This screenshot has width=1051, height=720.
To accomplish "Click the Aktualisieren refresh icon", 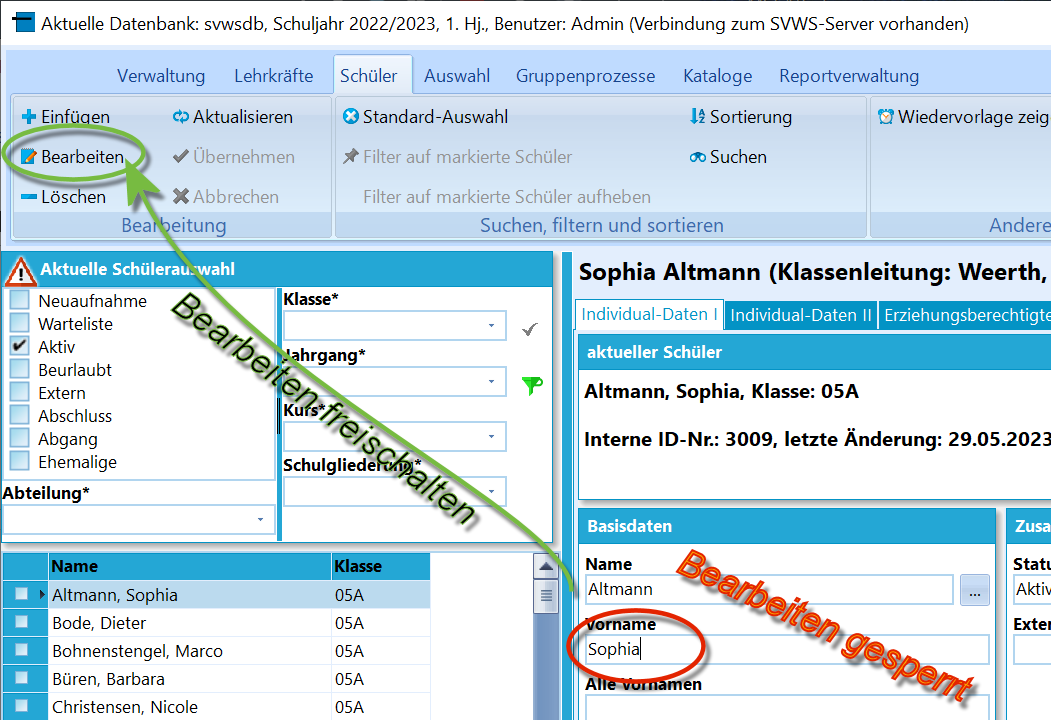I will [180, 117].
